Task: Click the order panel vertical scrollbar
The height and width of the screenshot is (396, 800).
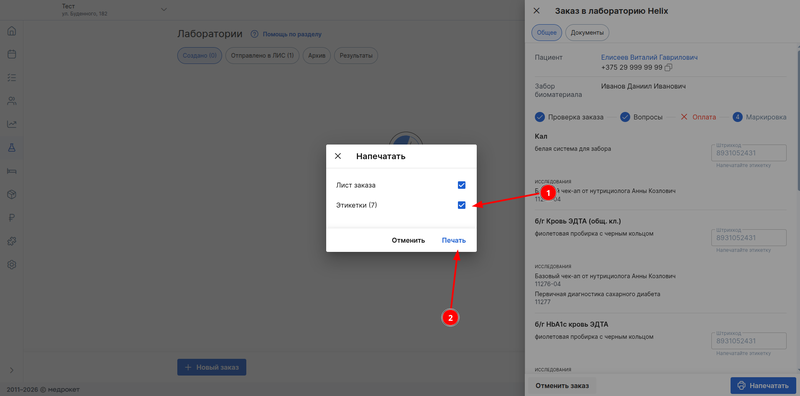Action: point(797,120)
